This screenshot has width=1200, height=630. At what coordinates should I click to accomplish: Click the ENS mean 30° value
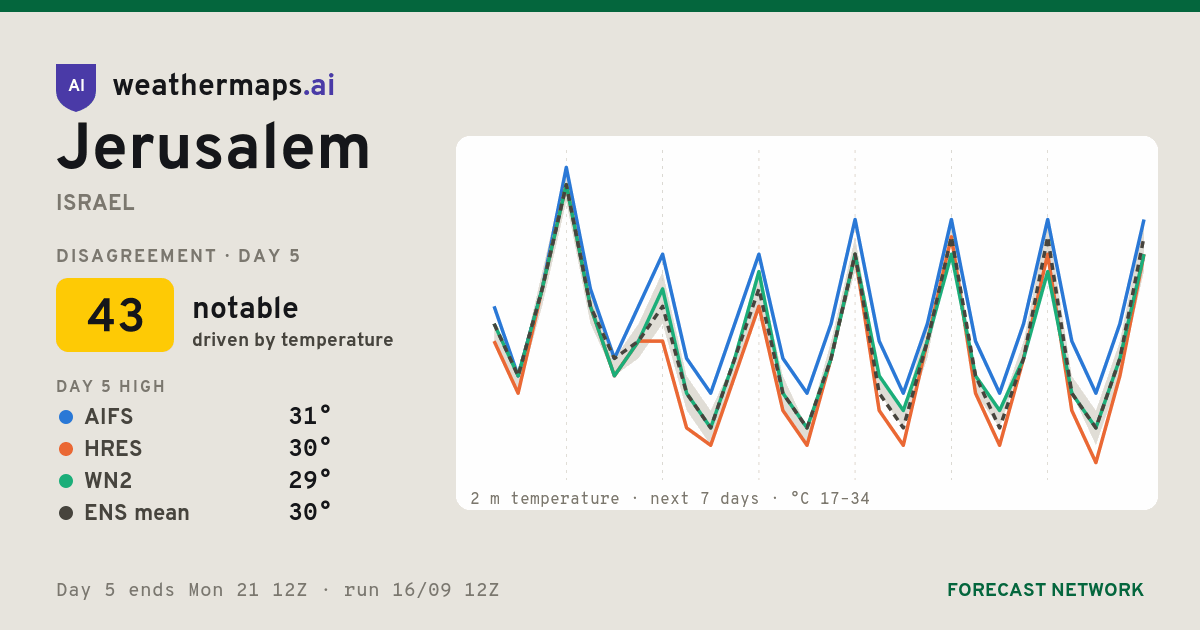pyautogui.click(x=310, y=513)
